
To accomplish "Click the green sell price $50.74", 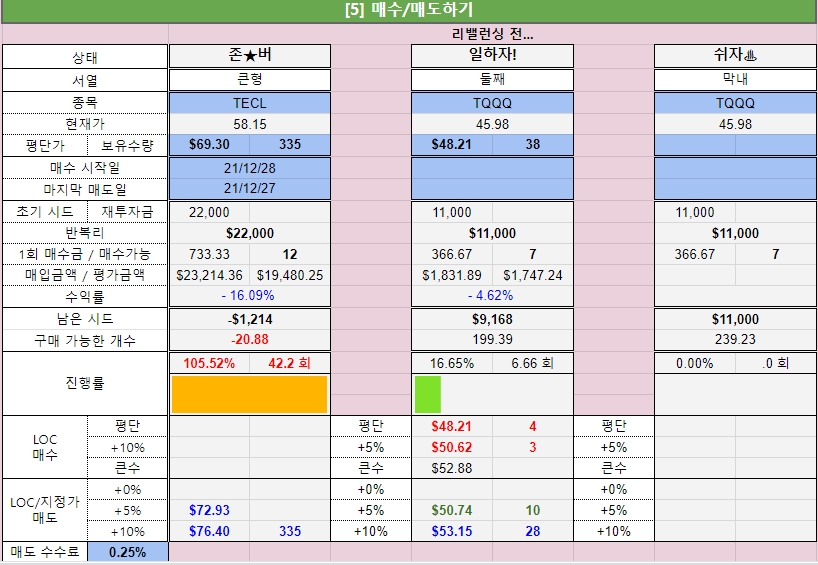I will tap(452, 510).
